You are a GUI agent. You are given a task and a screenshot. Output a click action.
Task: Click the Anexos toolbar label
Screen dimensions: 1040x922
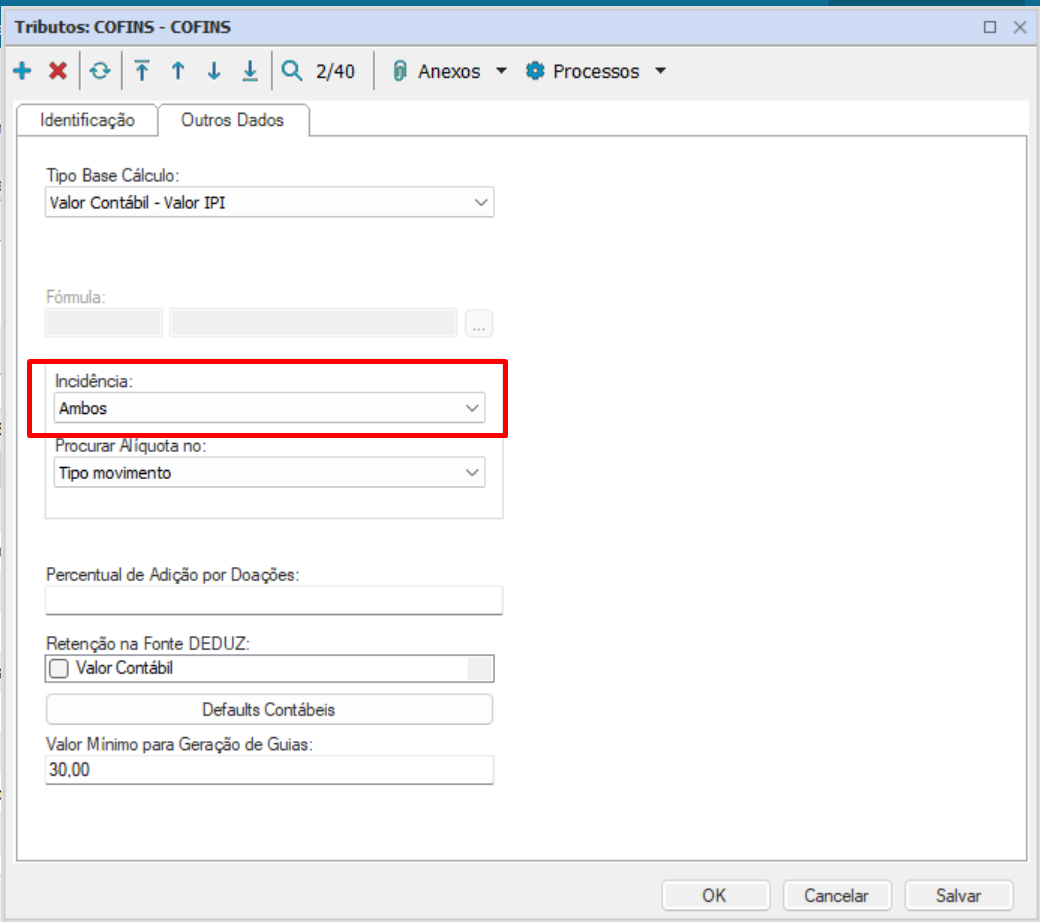(x=449, y=71)
